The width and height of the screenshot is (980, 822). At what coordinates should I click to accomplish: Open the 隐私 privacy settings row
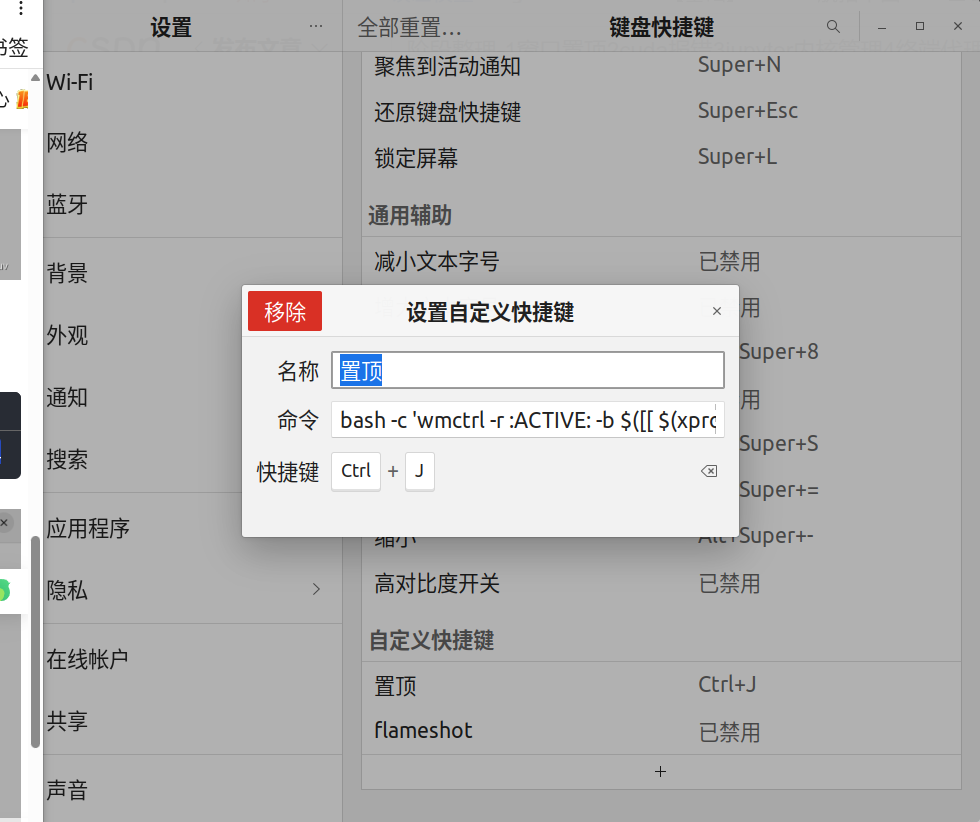pyautogui.click(x=193, y=590)
